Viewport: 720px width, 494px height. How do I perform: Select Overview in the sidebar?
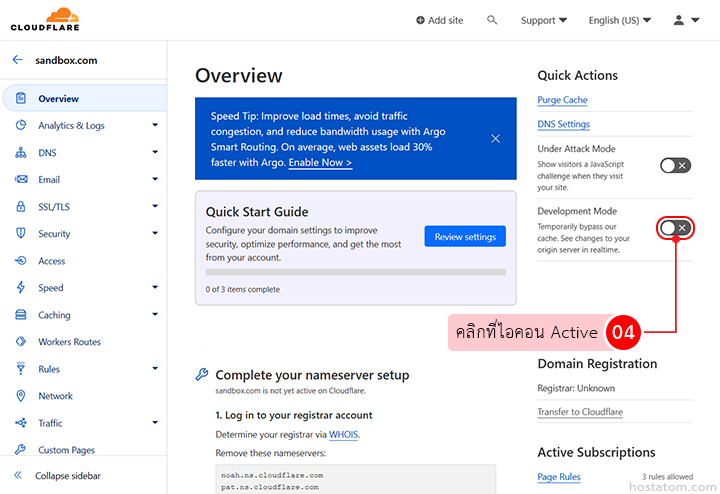pyautogui.click(x=58, y=99)
